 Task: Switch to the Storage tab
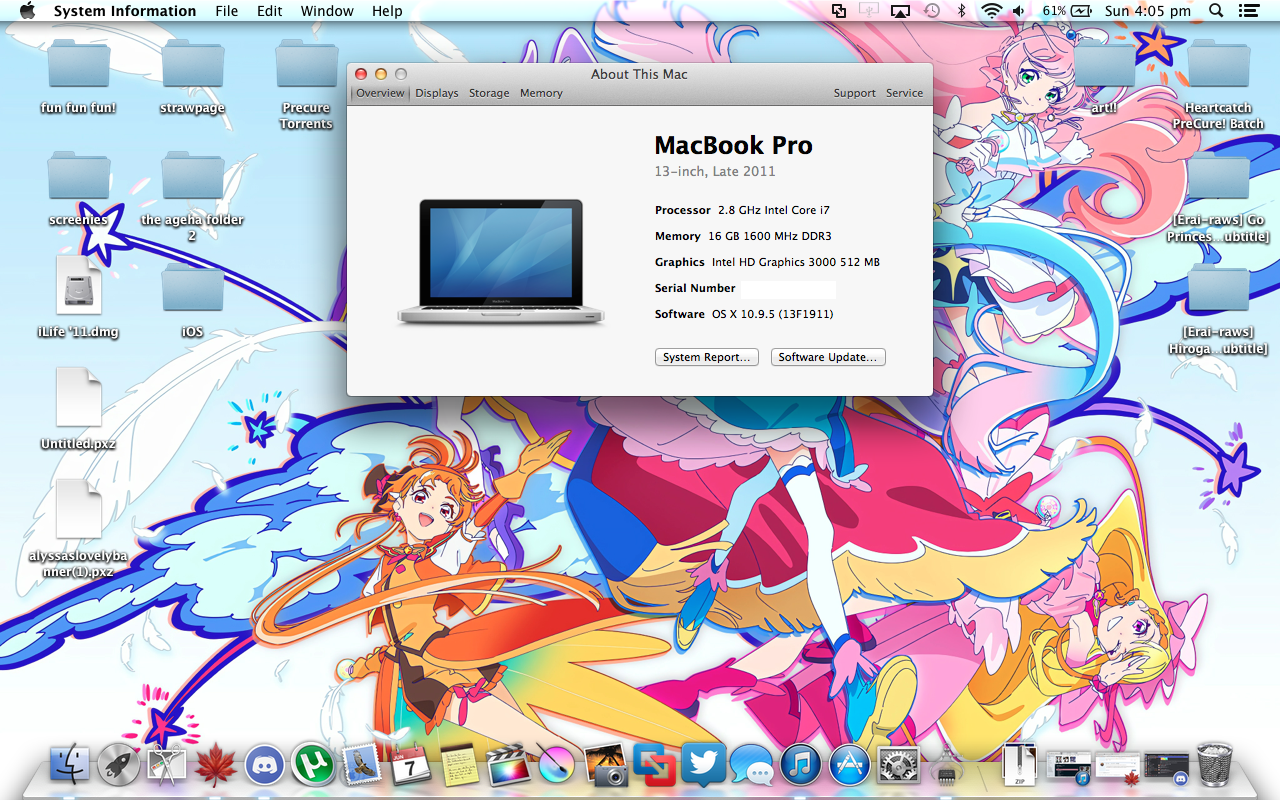(489, 93)
